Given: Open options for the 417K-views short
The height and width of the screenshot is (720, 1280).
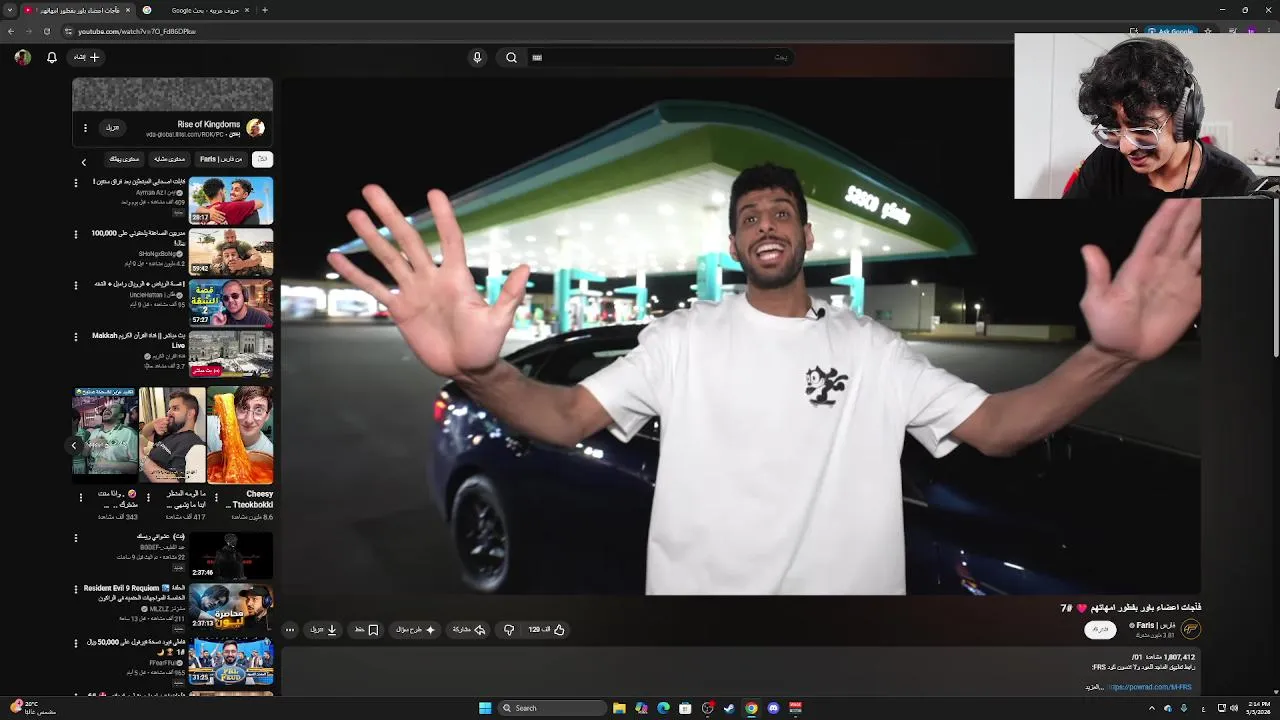Looking at the screenshot, I should point(149,497).
